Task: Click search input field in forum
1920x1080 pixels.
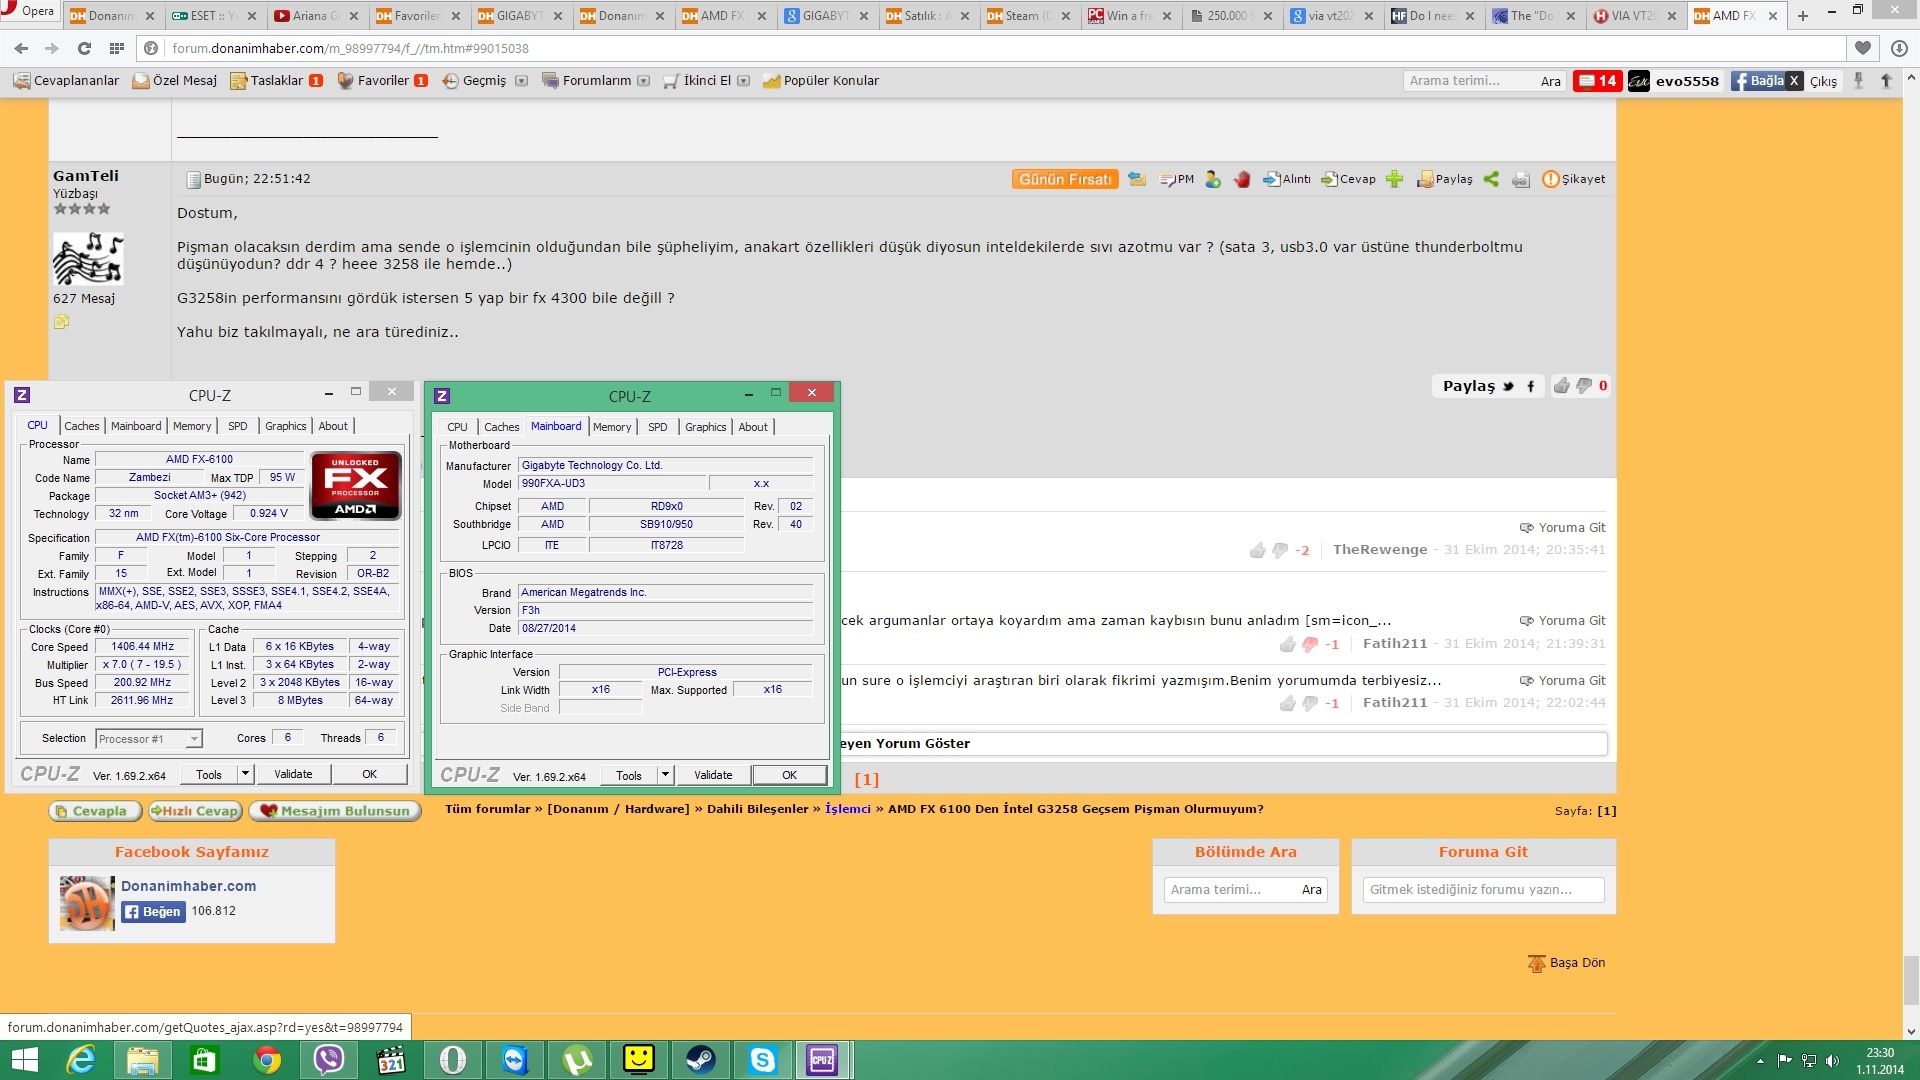Action: [x=1228, y=889]
